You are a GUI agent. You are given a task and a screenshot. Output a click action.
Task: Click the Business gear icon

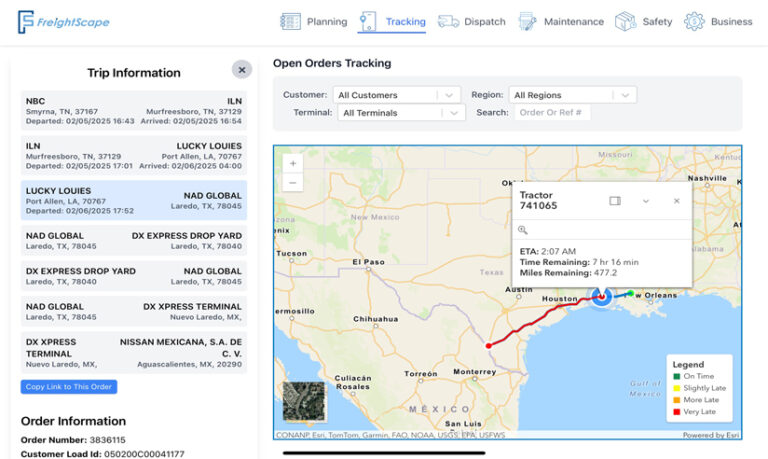[x=694, y=22]
